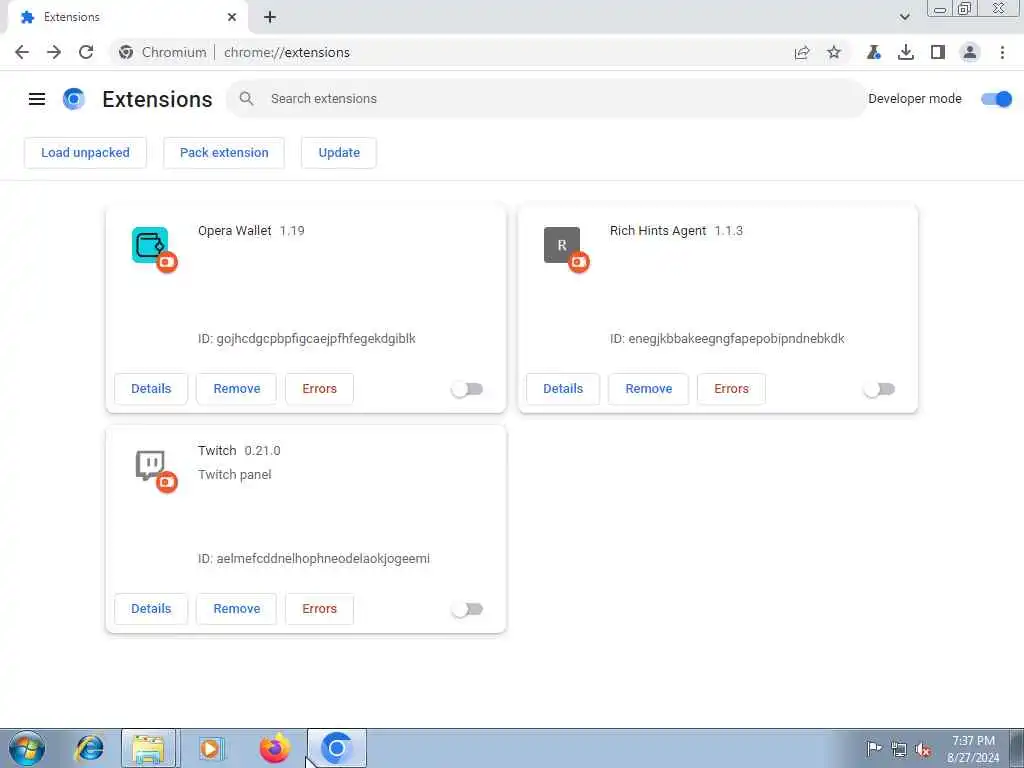This screenshot has width=1024, height=768.
Task: View Errors for Rich Hints Agent
Action: pos(731,389)
